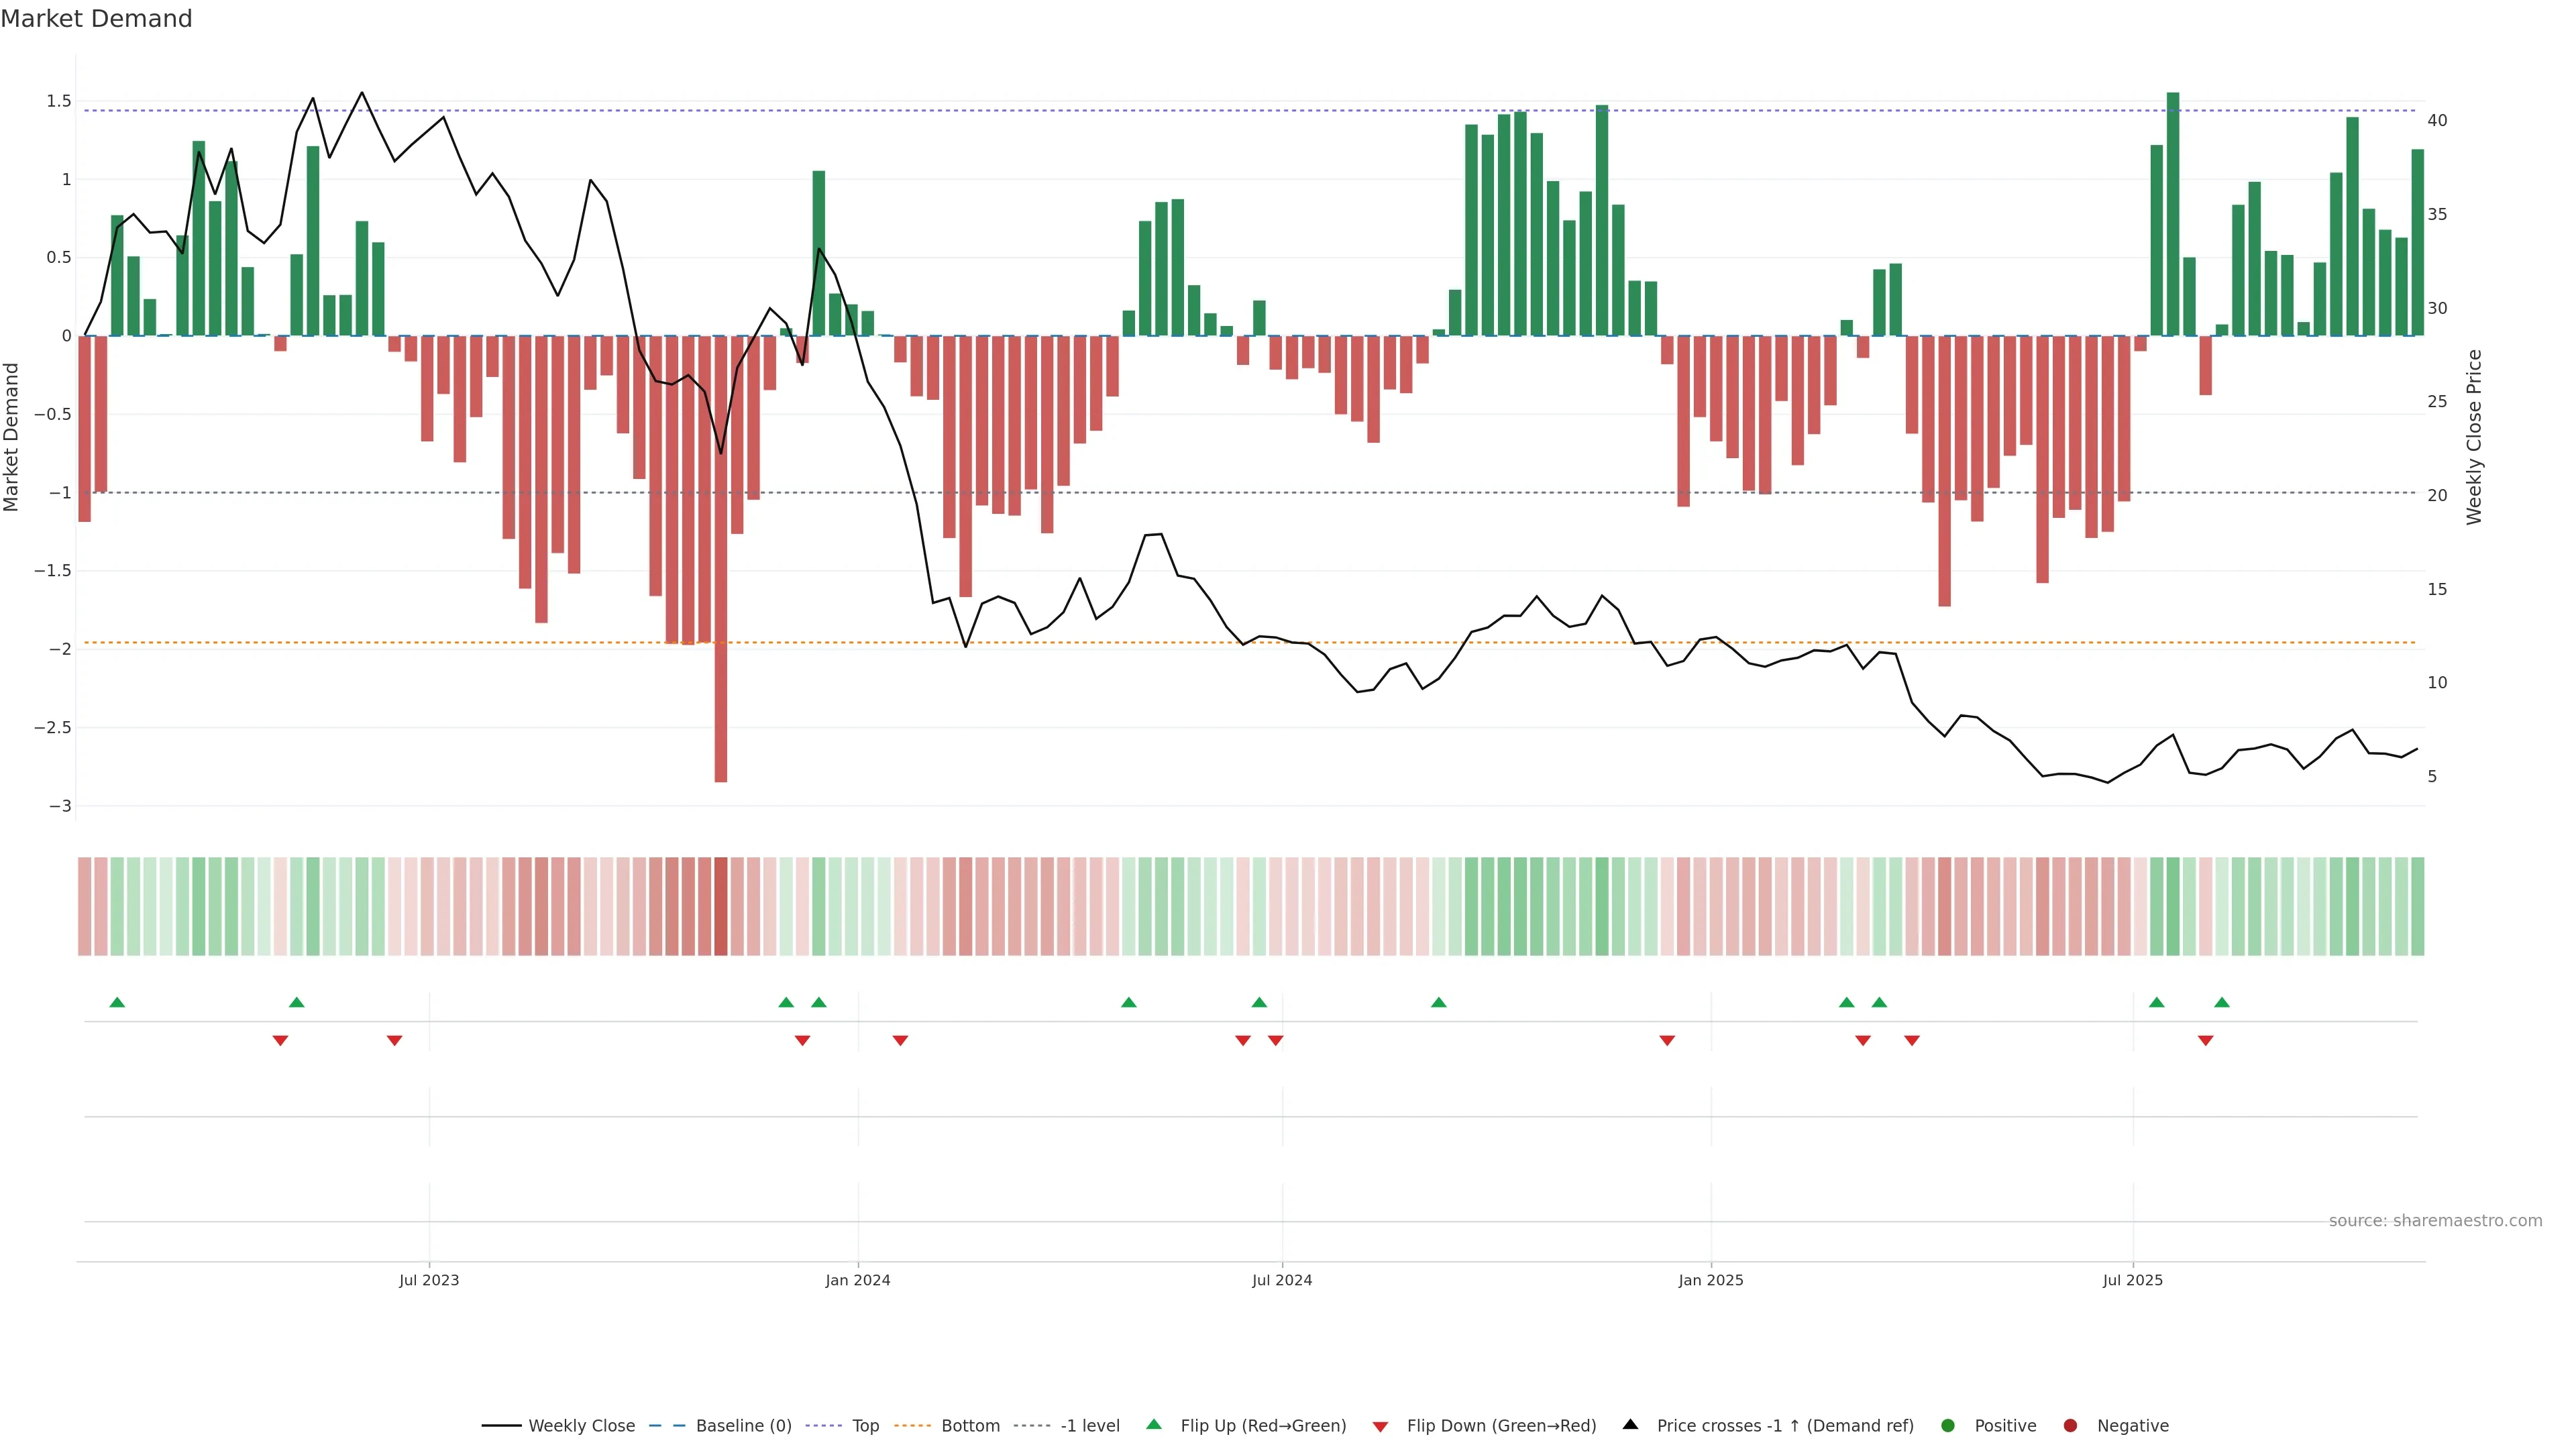Click the last red flip-down marker
The image size is (2576, 1449).
click(2205, 1041)
